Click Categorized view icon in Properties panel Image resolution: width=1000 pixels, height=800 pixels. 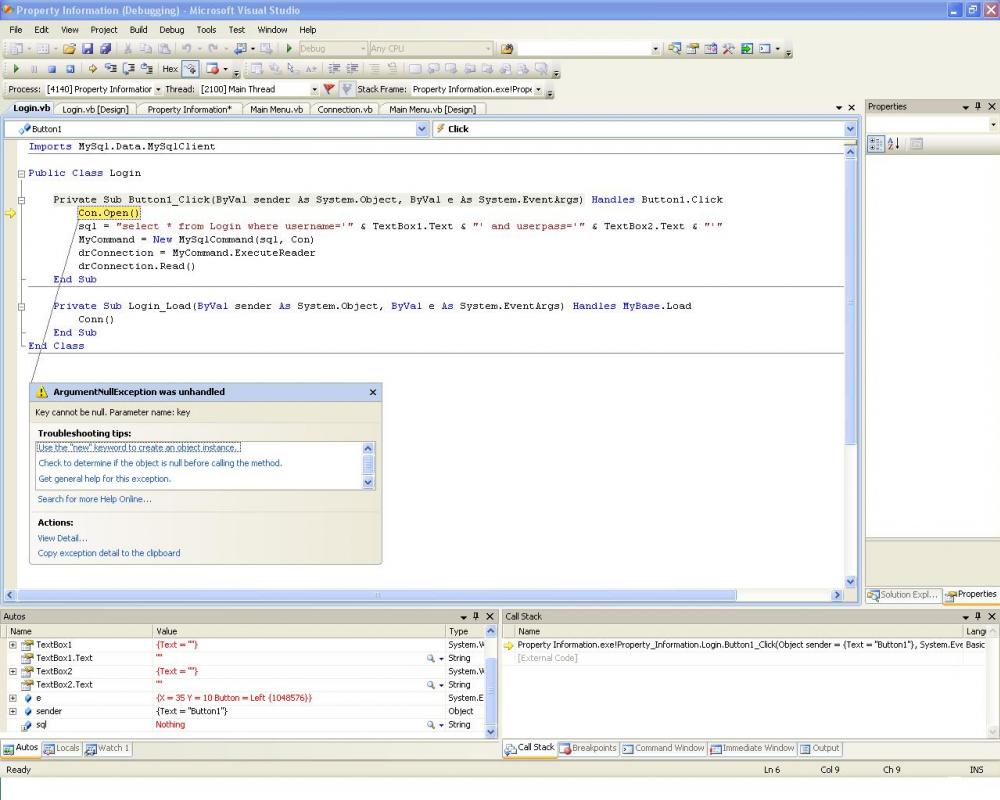[x=876, y=144]
